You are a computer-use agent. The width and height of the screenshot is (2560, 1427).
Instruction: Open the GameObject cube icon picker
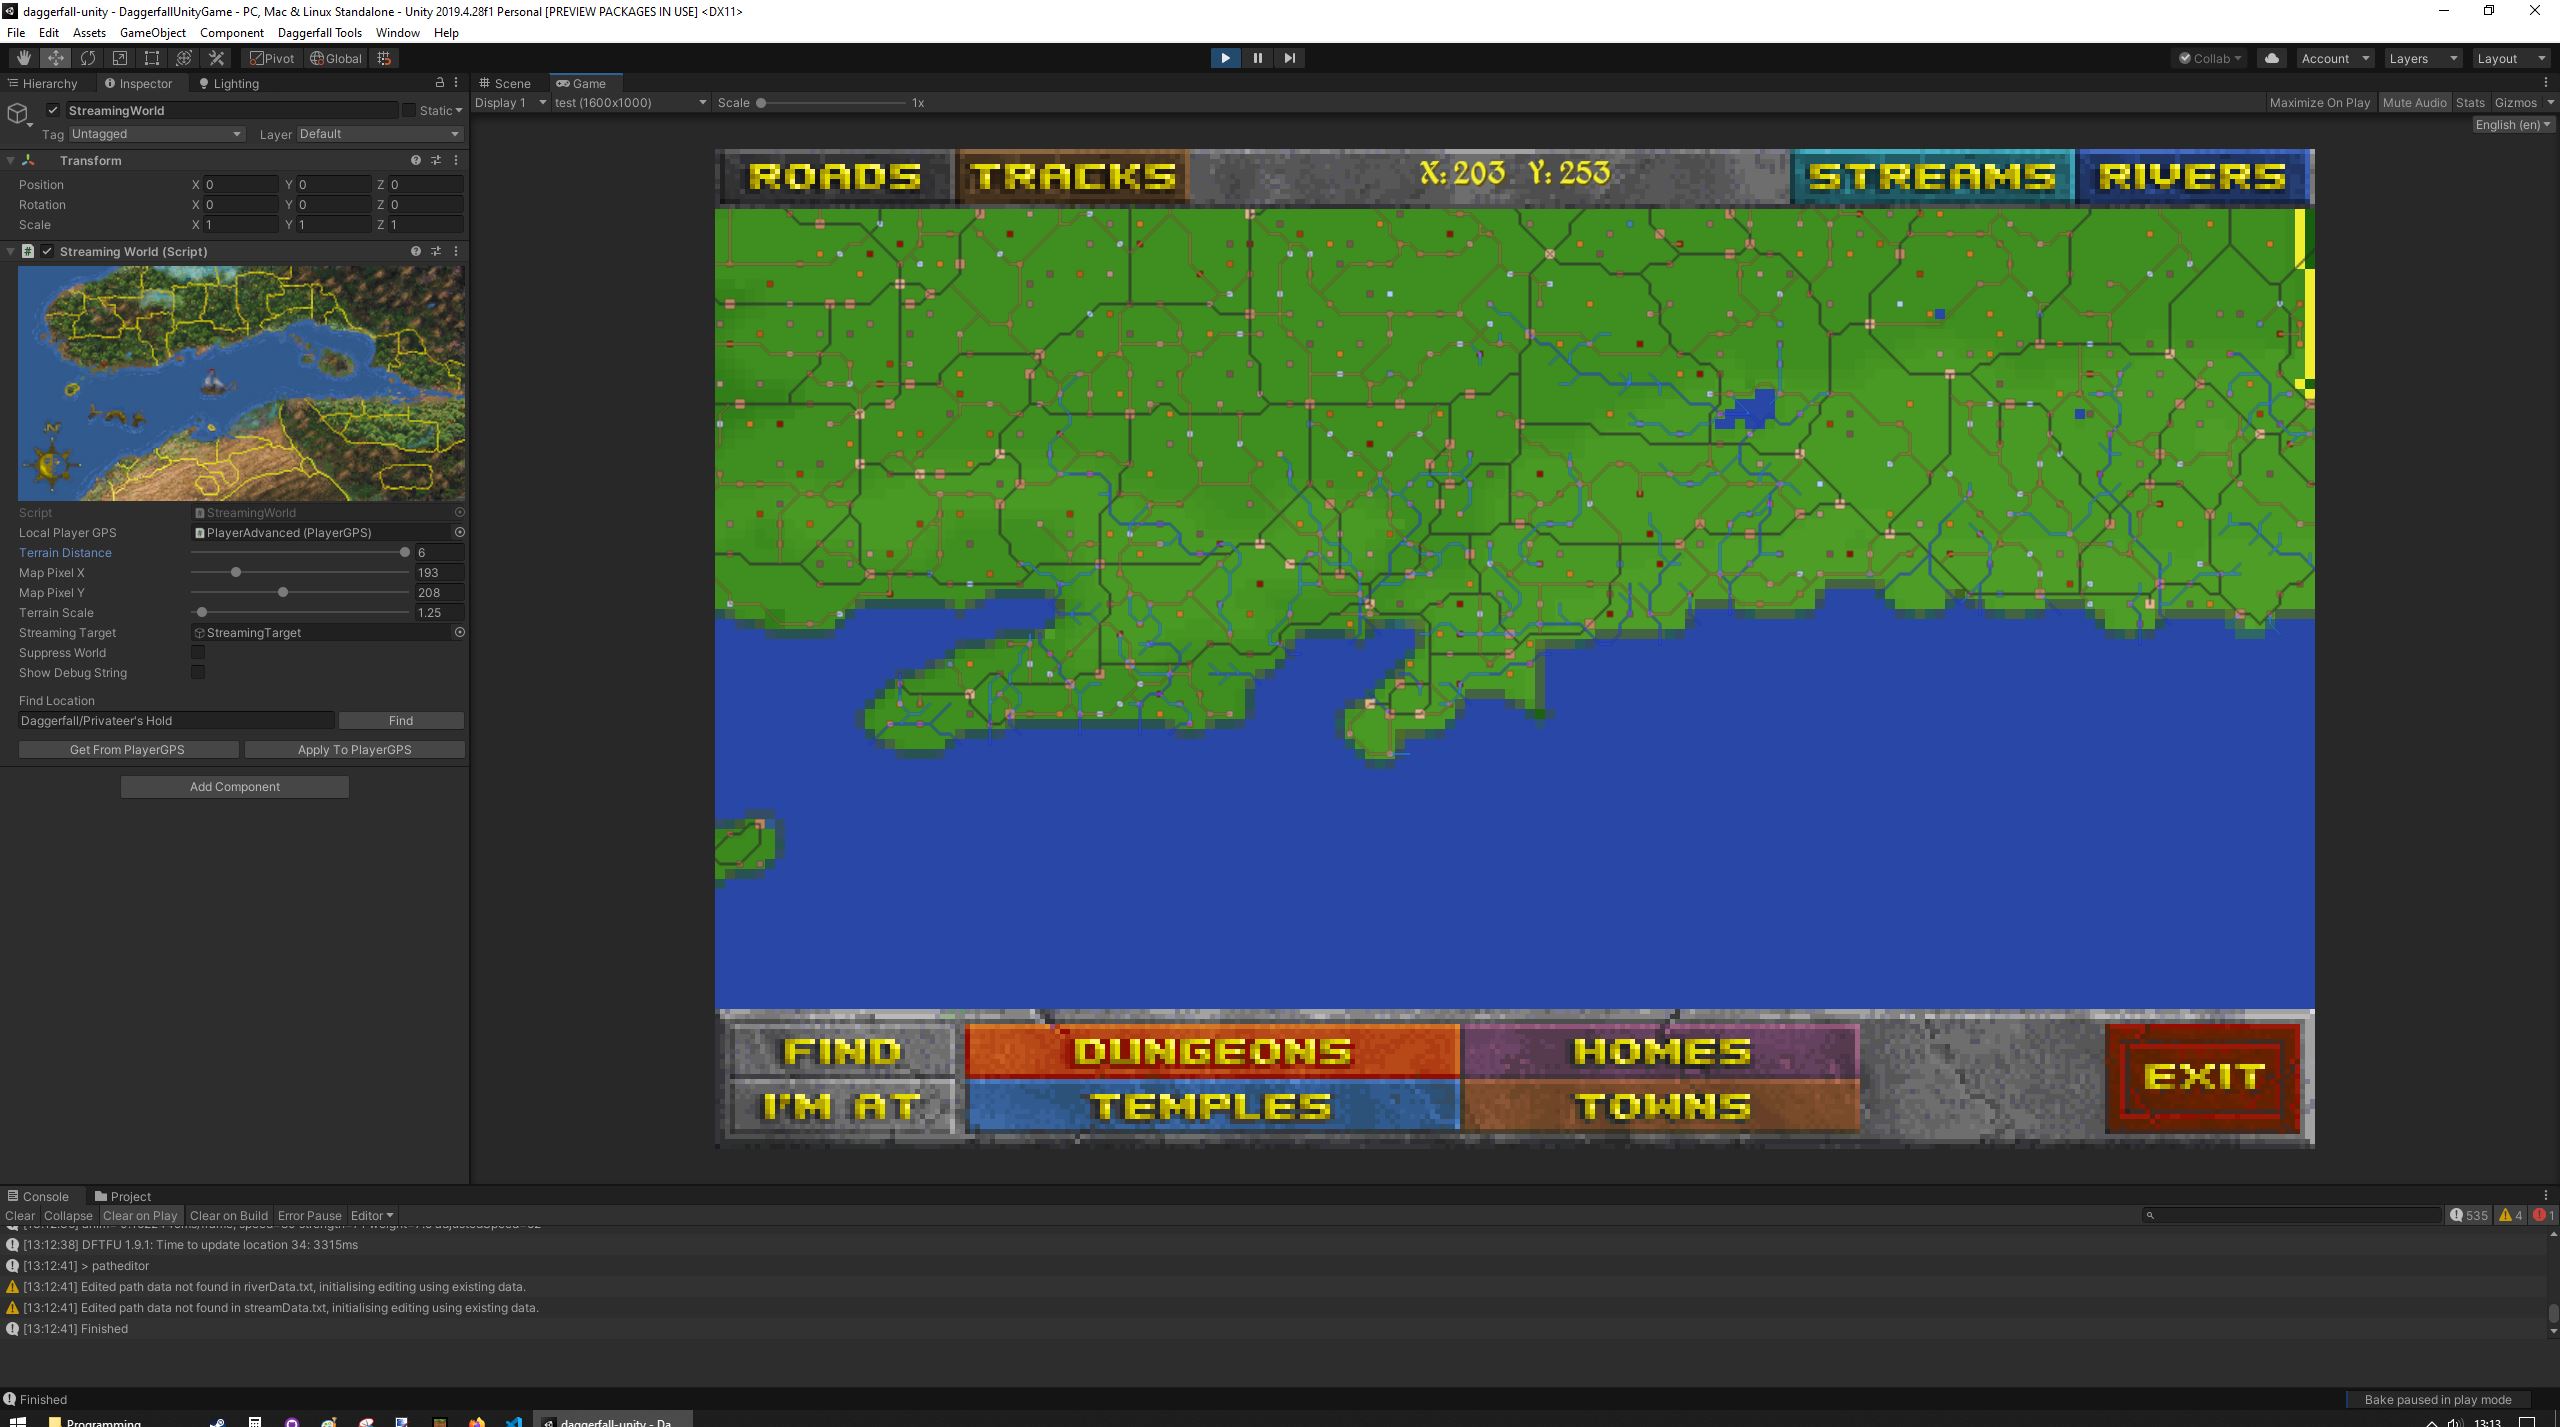(18, 113)
